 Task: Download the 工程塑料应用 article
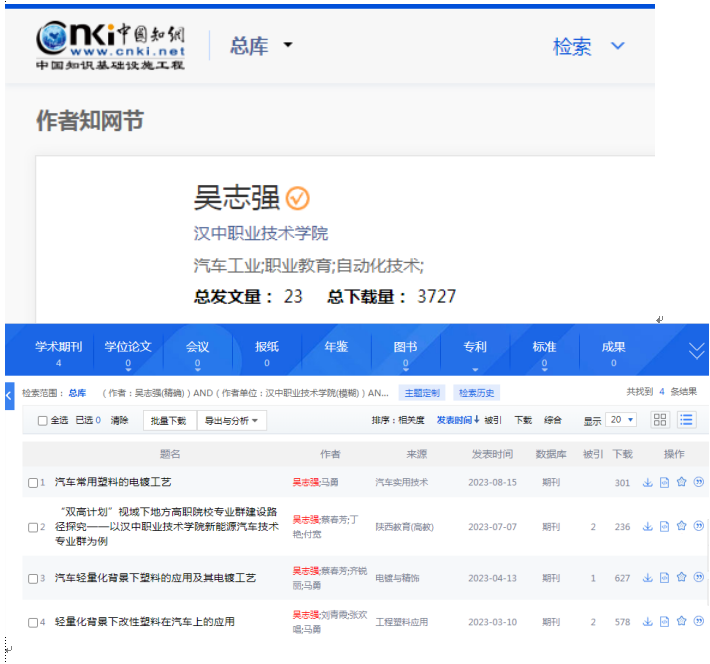[648, 621]
